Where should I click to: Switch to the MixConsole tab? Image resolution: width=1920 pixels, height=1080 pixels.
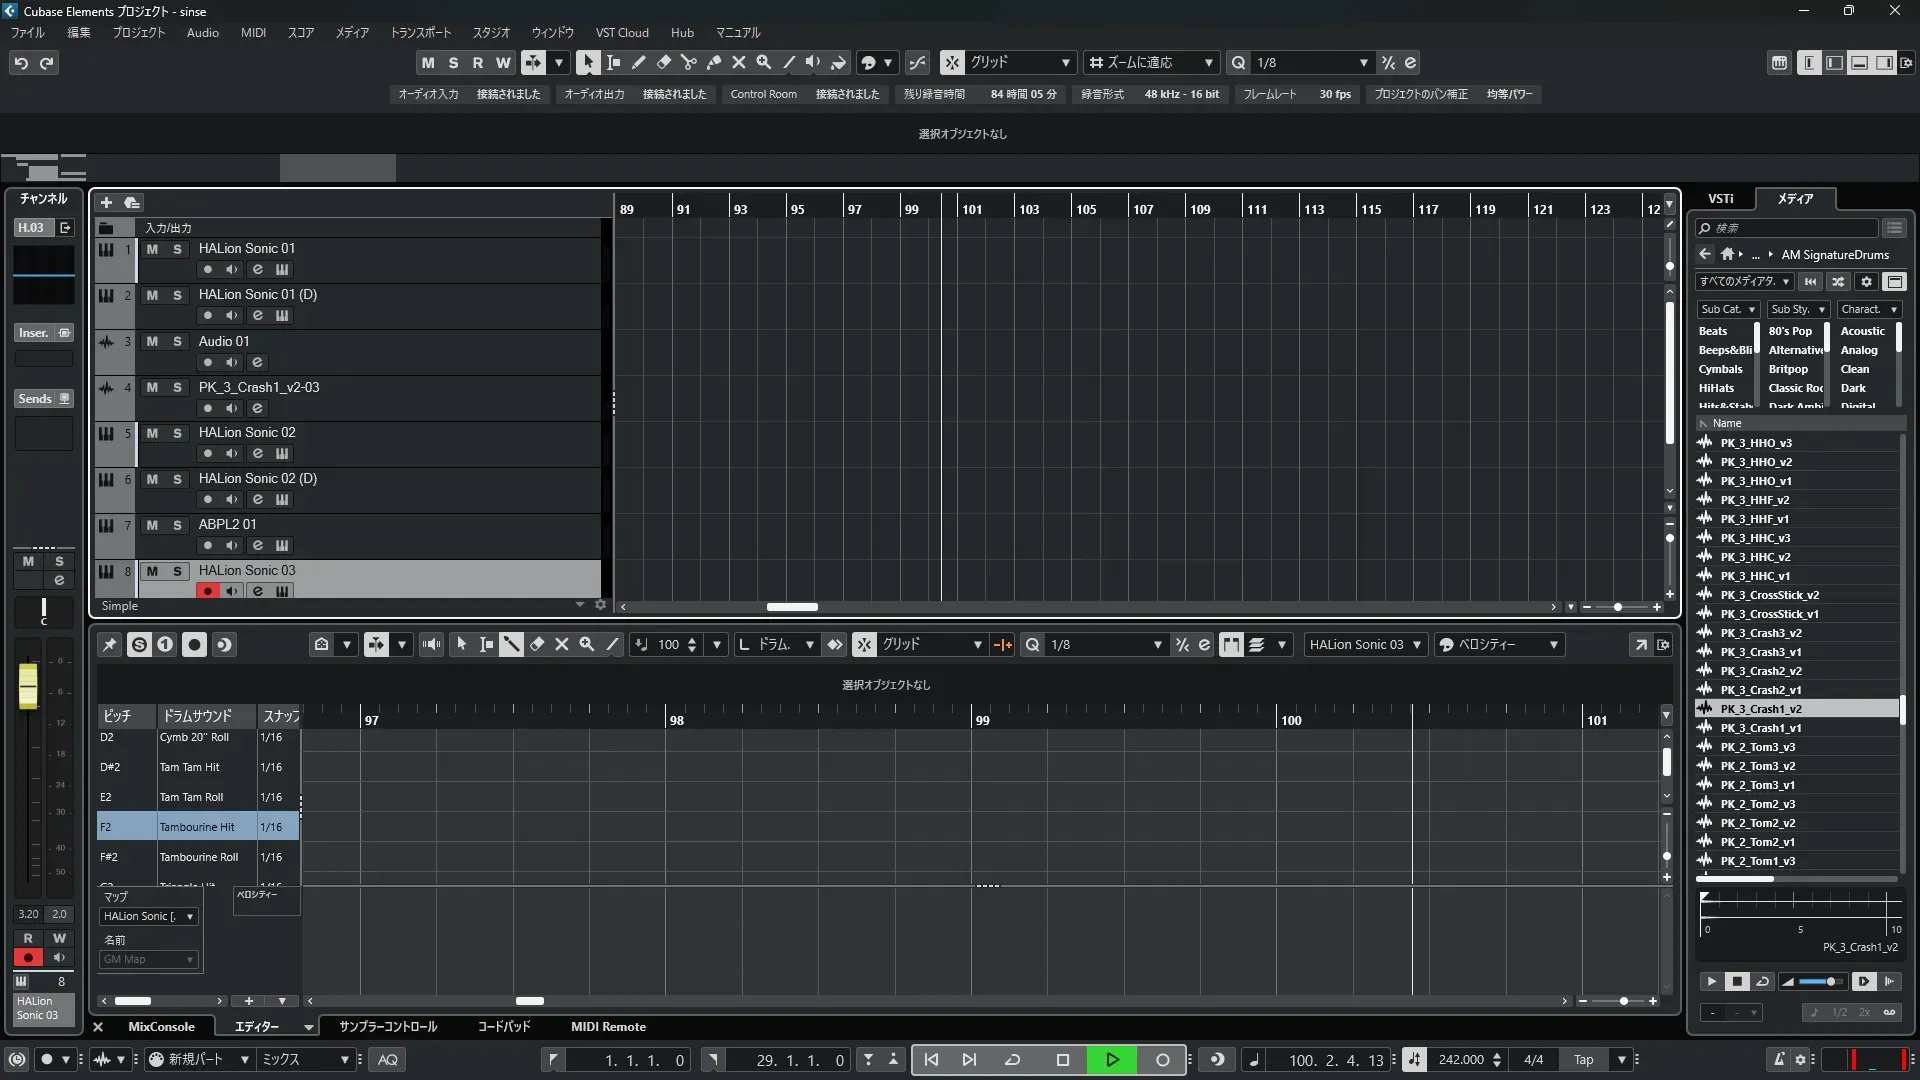[161, 1027]
